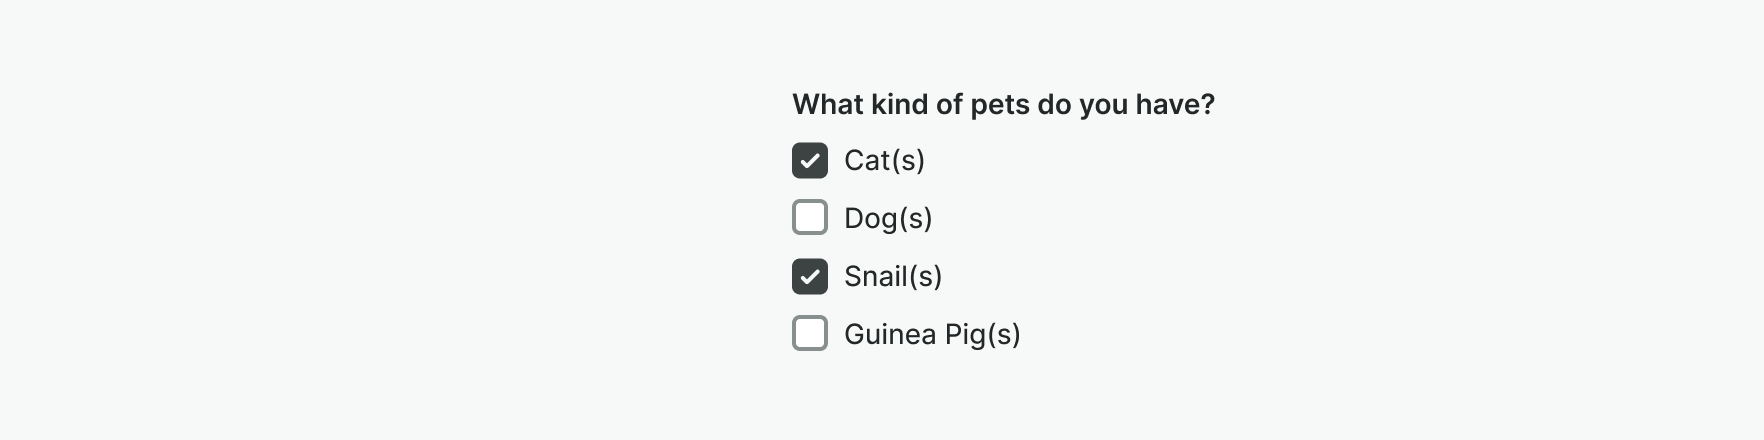The image size is (1764, 440).
Task: Select Dog(s) as a pet option
Action: tap(810, 218)
